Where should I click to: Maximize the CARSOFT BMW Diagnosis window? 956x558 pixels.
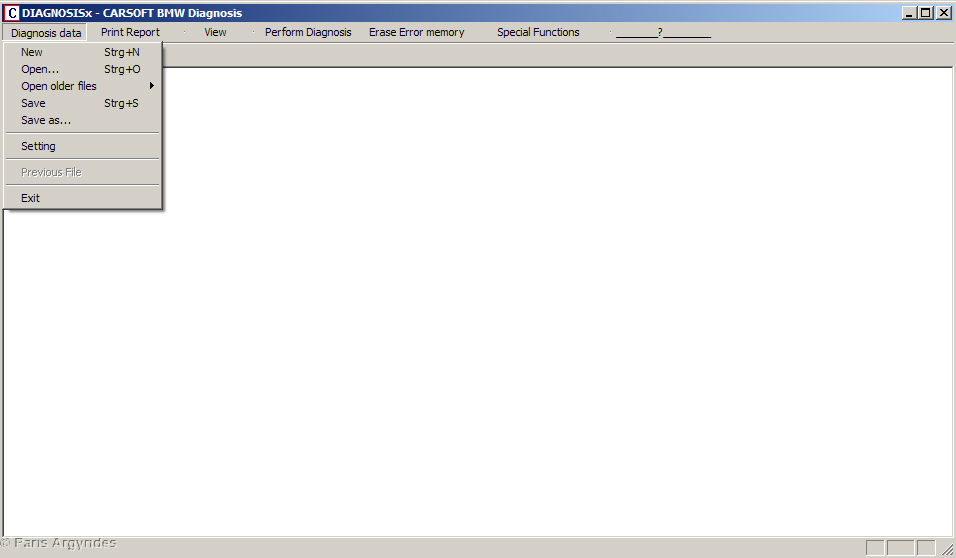pos(926,13)
